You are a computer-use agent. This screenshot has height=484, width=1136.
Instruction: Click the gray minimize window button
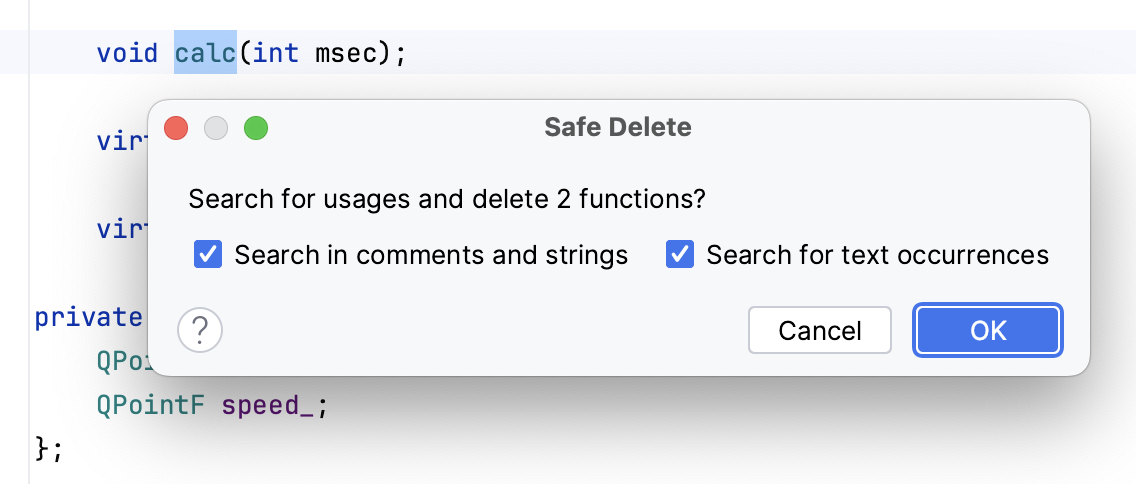(x=216, y=128)
